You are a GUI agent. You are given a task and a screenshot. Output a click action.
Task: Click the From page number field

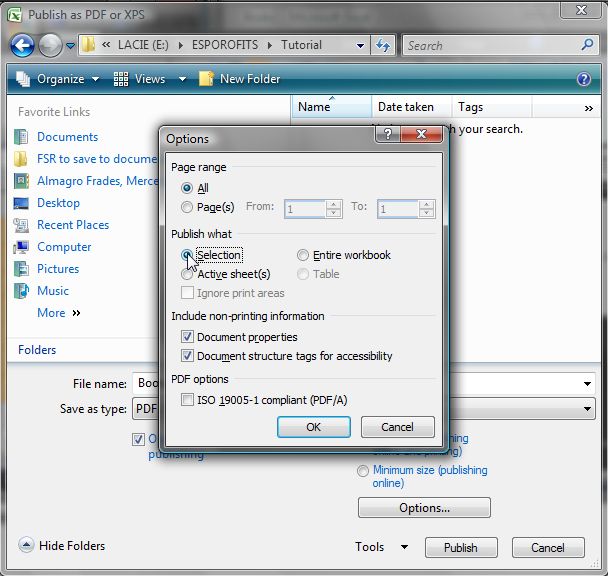tap(305, 209)
